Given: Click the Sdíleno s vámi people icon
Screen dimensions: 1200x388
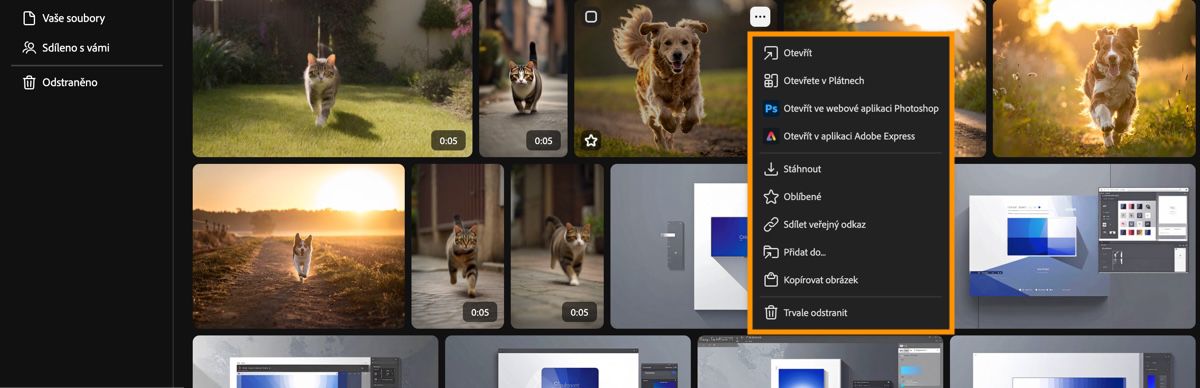Looking at the screenshot, I should [x=29, y=47].
